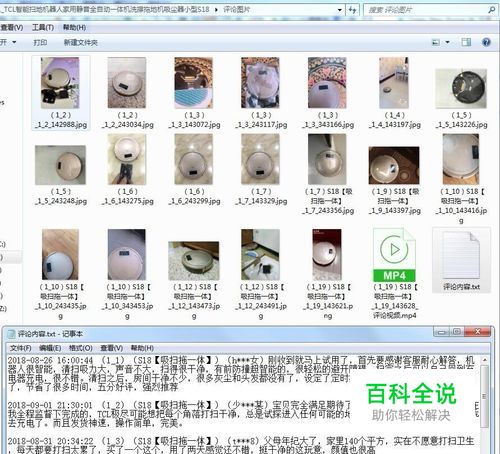Click Notepad scrollbar up arrow
This screenshot has height=454, width=500.
tap(485, 360)
